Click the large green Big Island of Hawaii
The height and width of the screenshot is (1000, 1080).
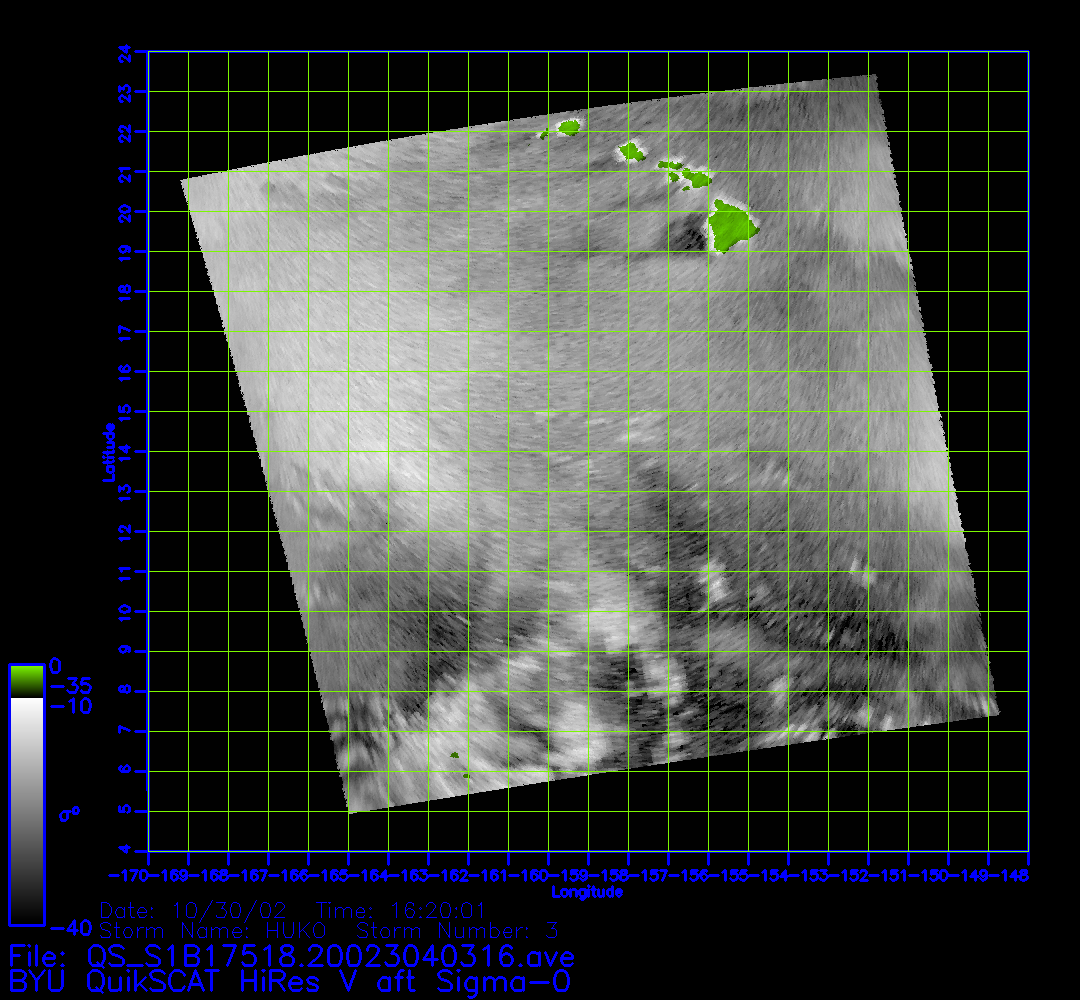click(x=731, y=225)
